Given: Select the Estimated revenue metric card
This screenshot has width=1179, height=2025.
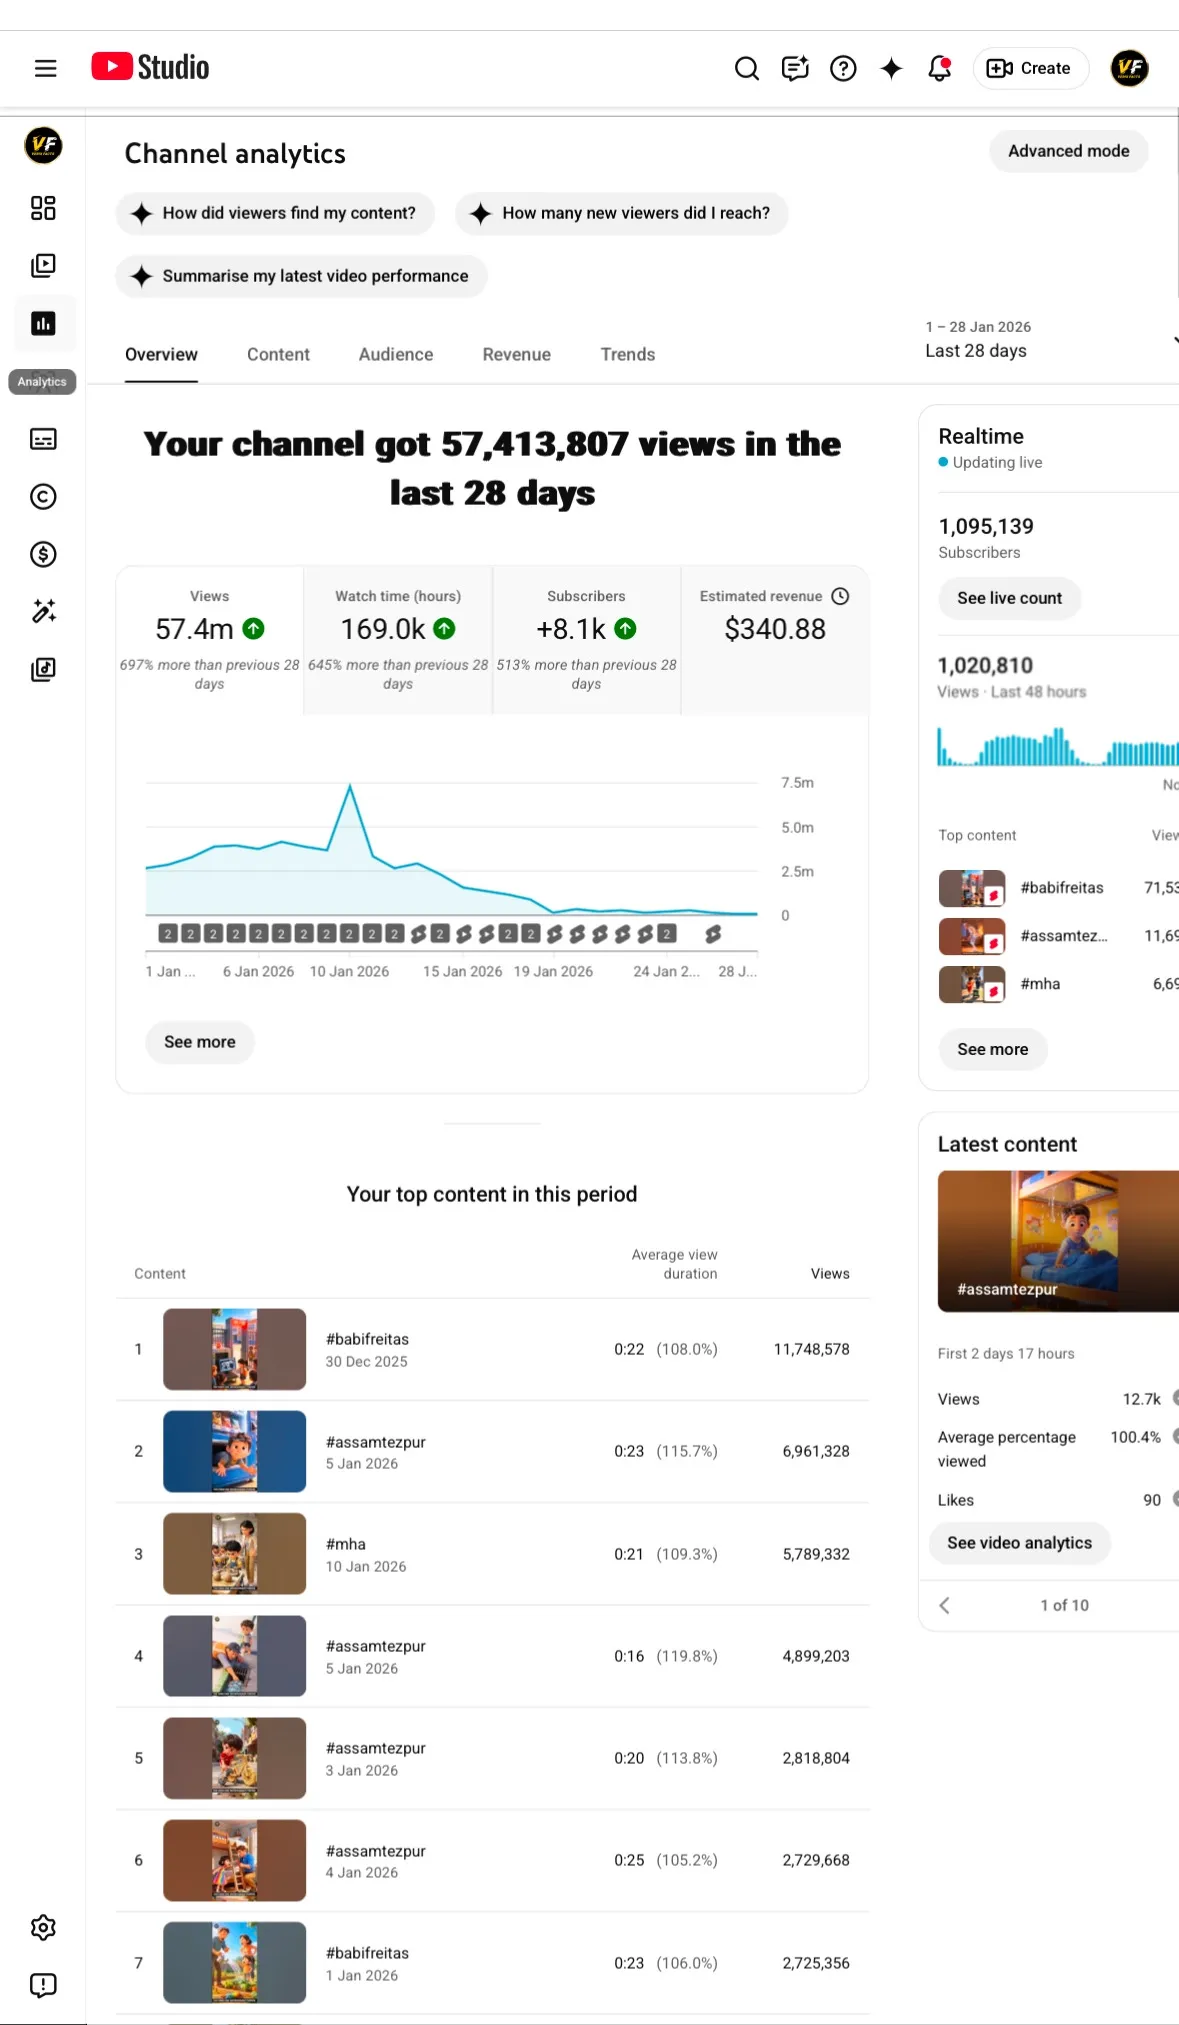Looking at the screenshot, I should [775, 640].
